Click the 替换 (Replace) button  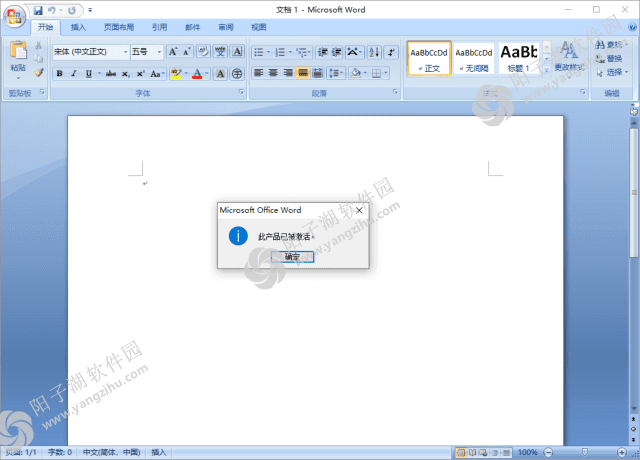point(609,59)
